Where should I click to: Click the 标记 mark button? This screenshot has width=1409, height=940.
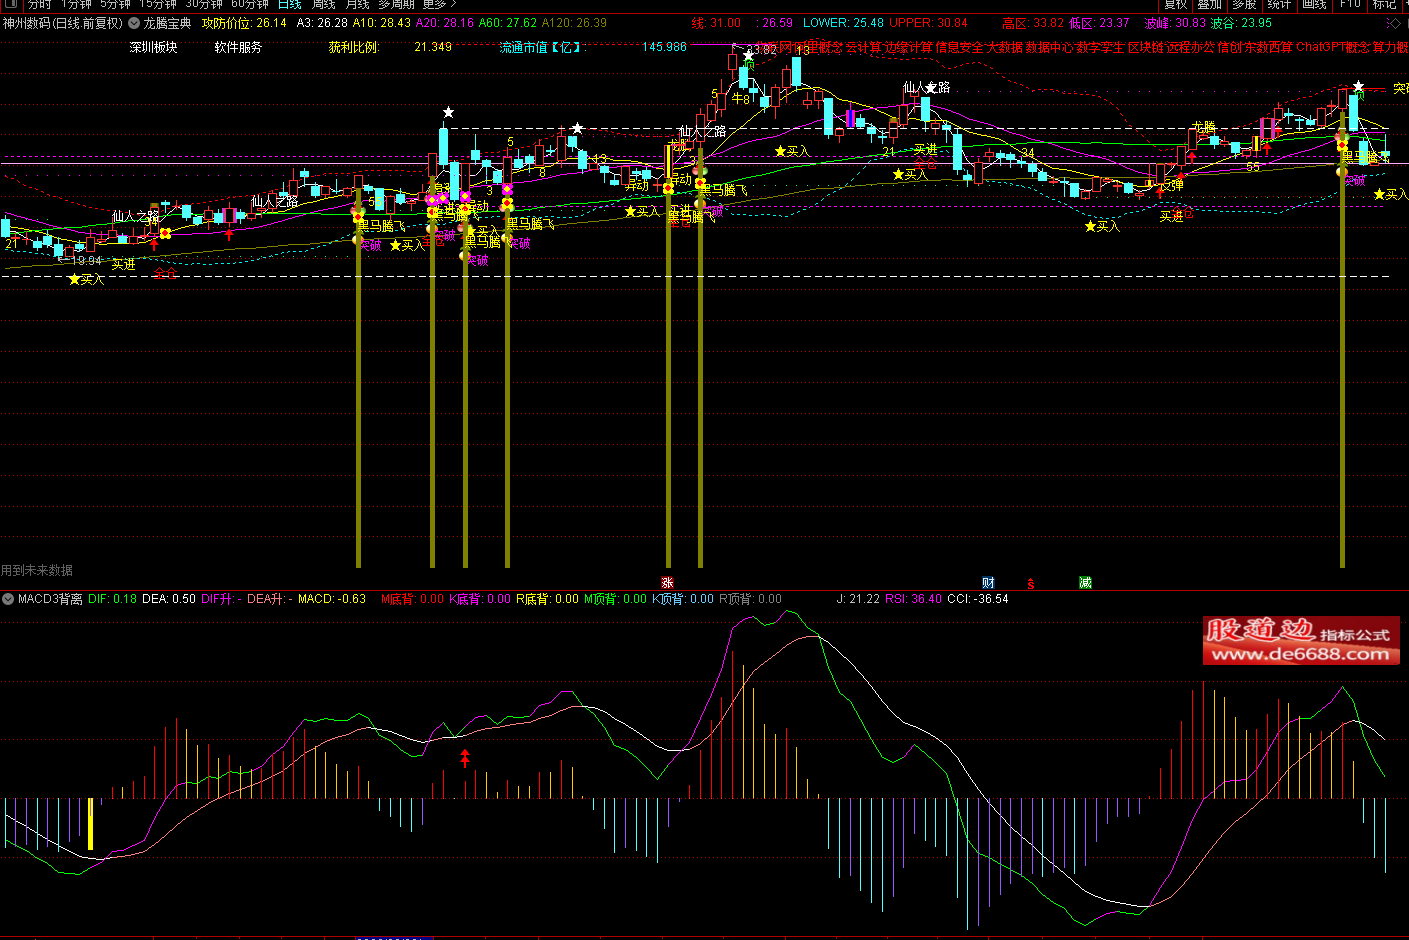coord(1385,4)
